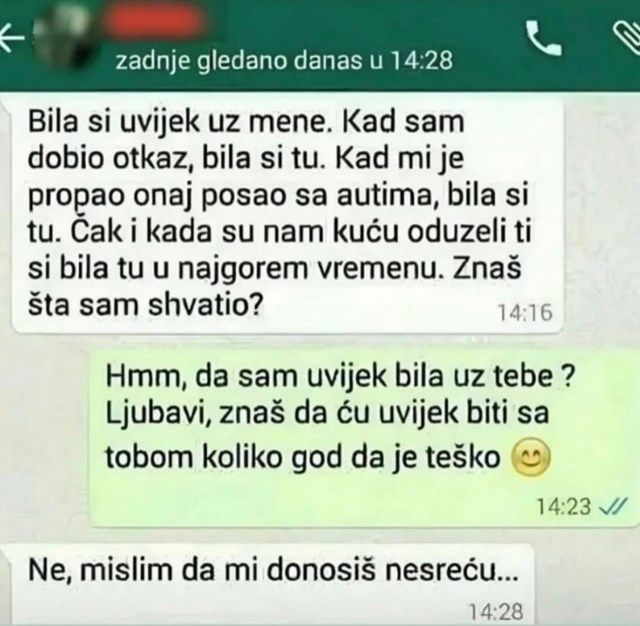
Task: Open attachments with the paperclip icon
Action: point(628,35)
